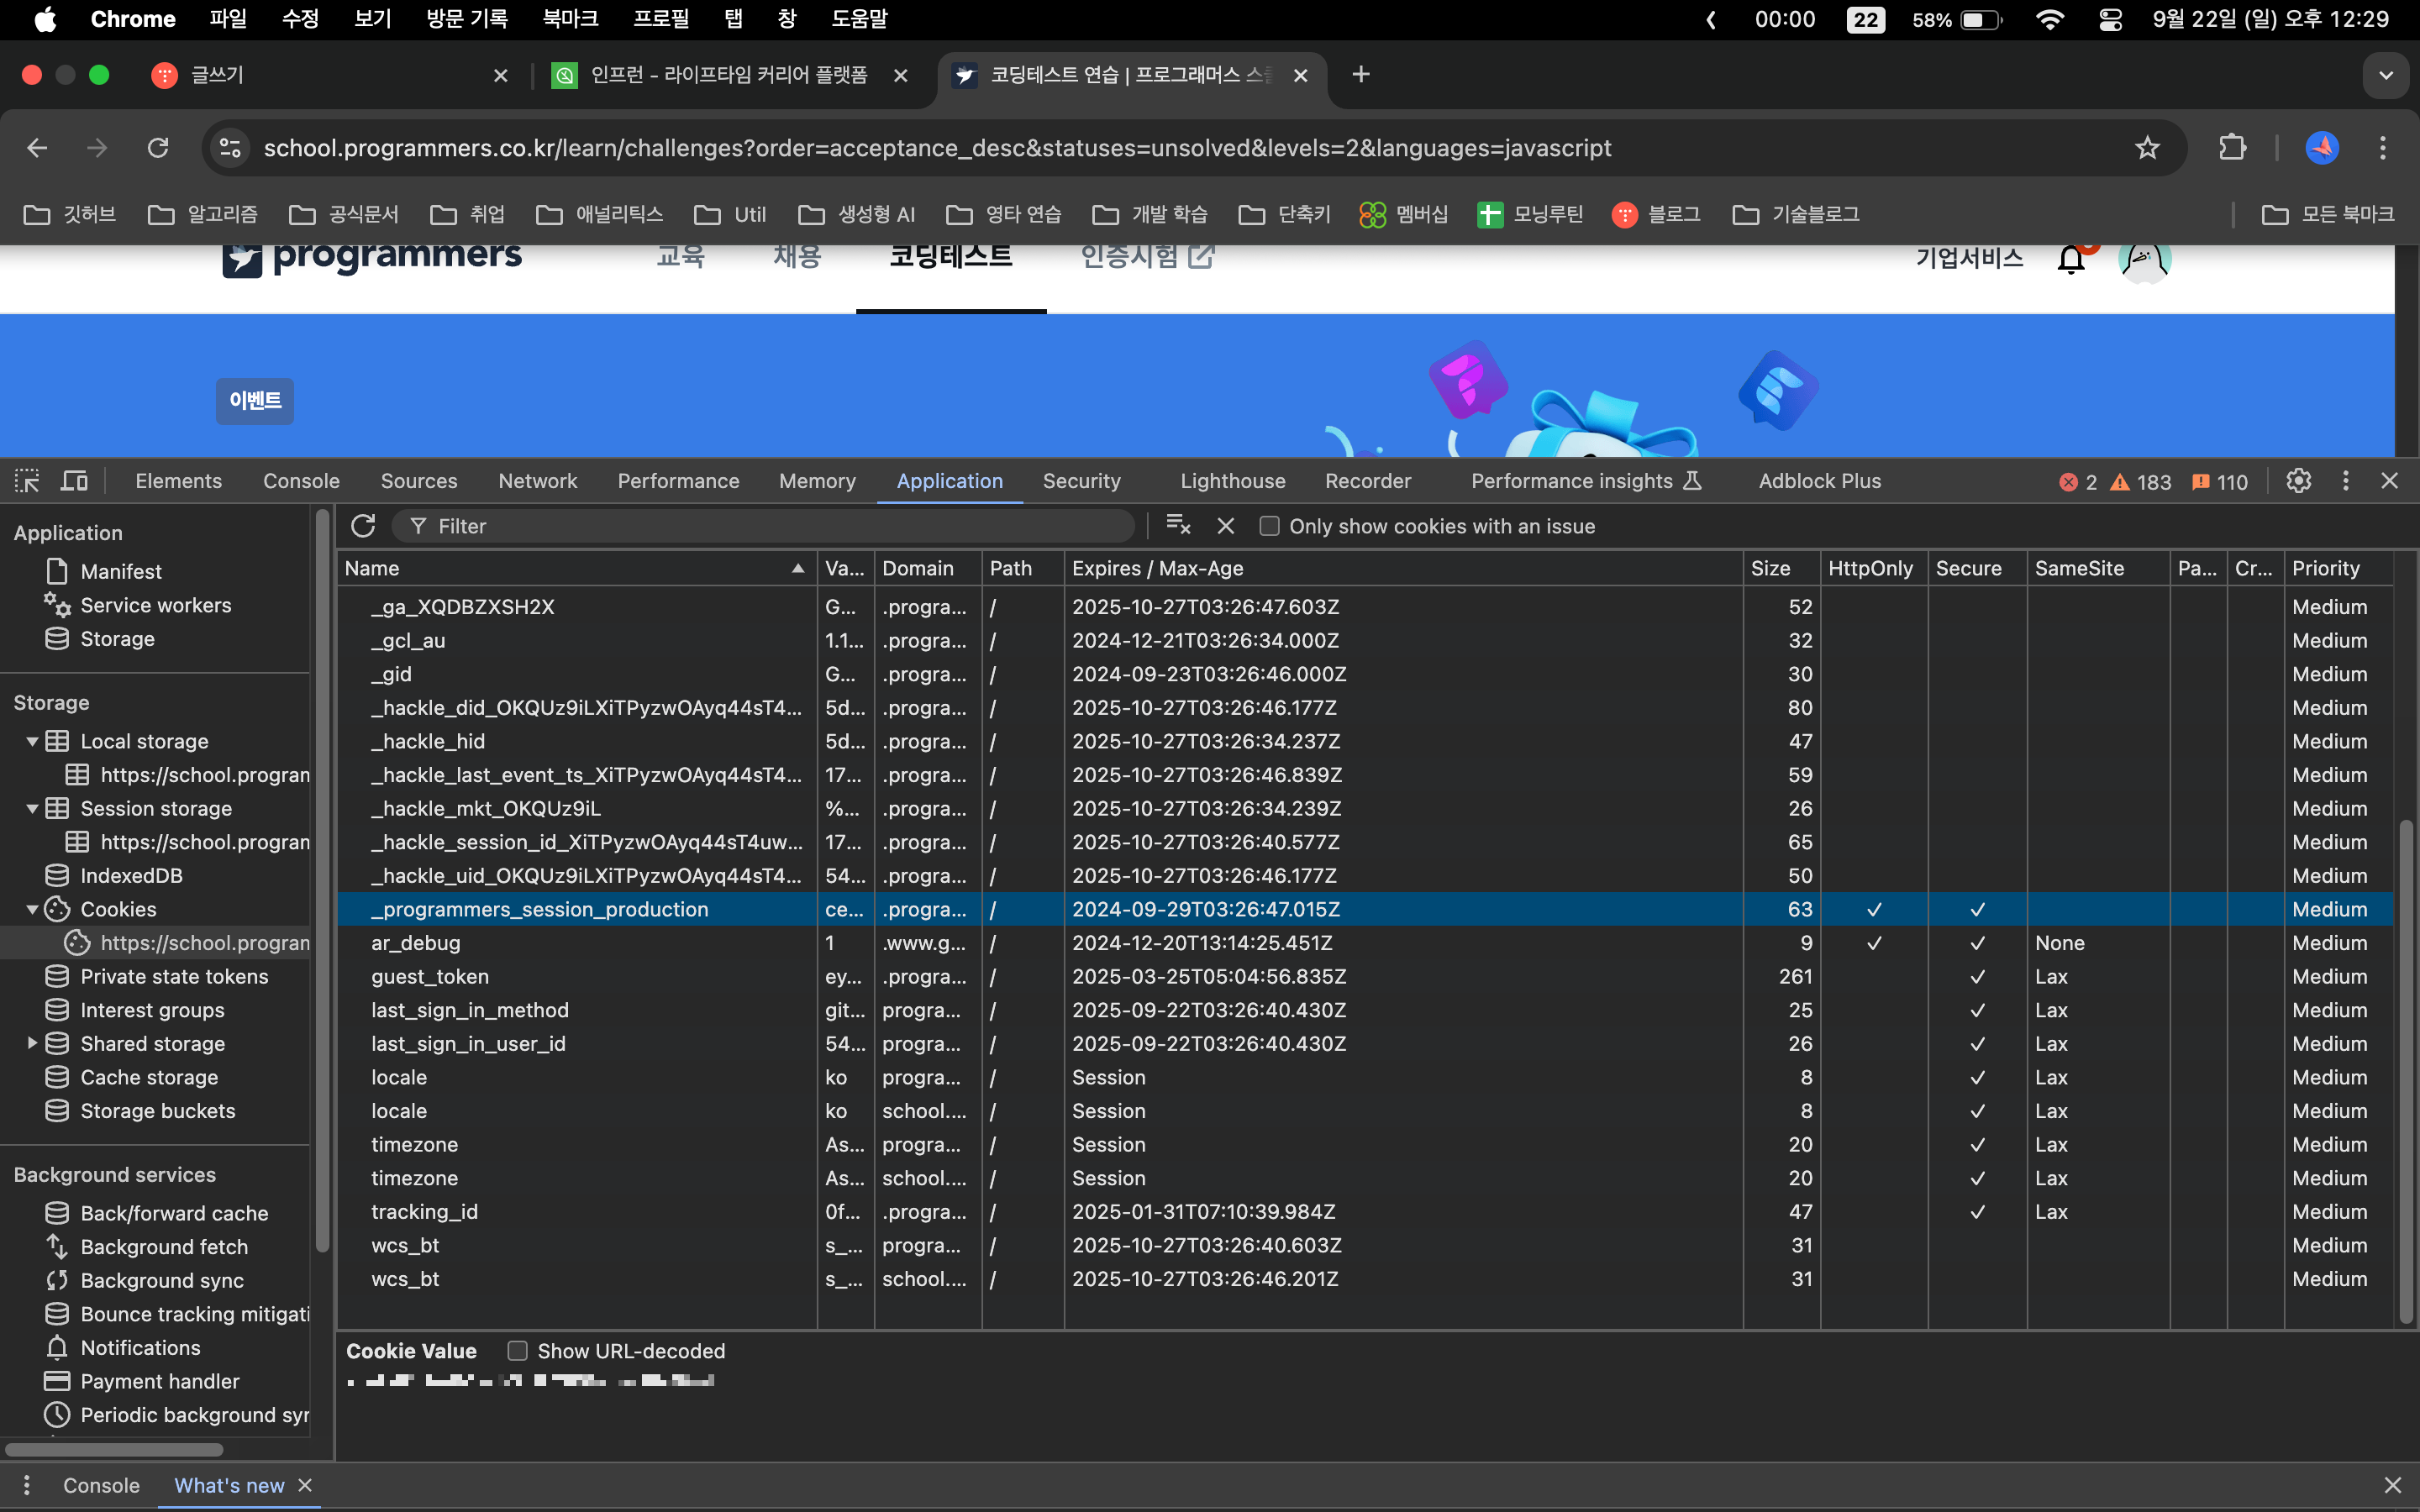The height and width of the screenshot is (1512, 2420).
Task: Bookmark this page with star icon
Action: coord(2147,148)
